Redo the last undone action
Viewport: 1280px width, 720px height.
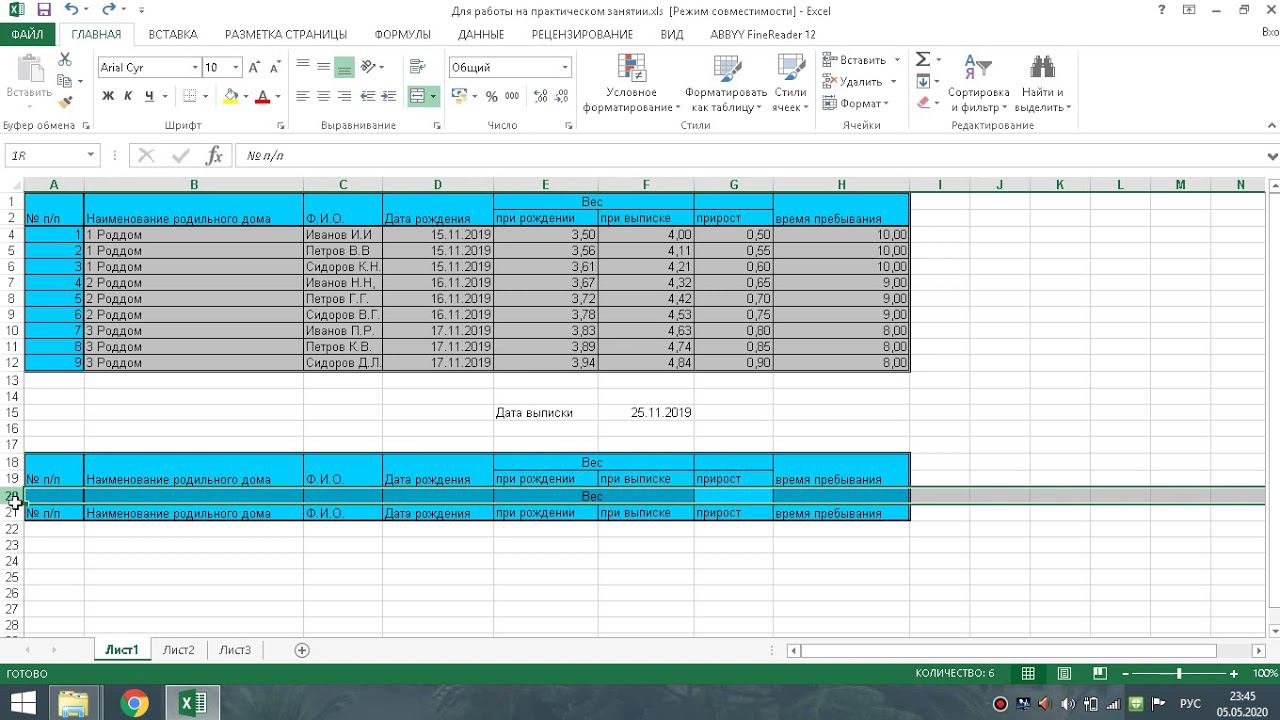pyautogui.click(x=109, y=10)
